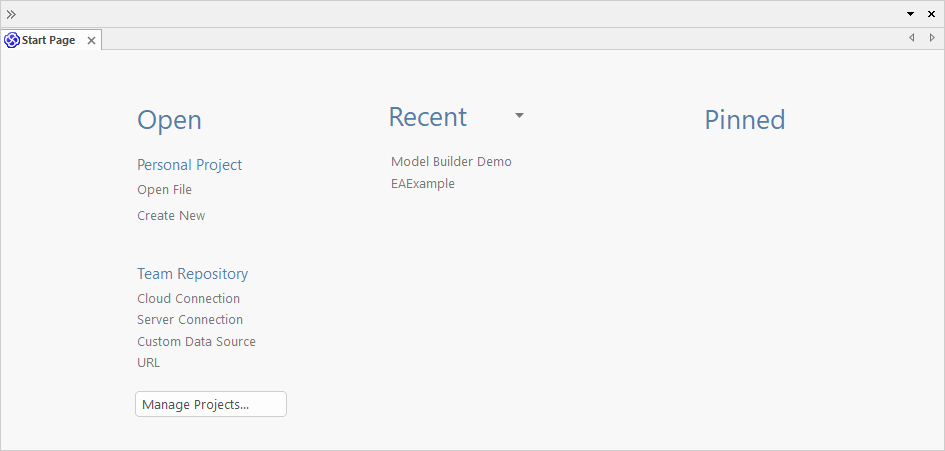Close the active document window with X icon
The width and height of the screenshot is (945, 451).
tap(931, 14)
